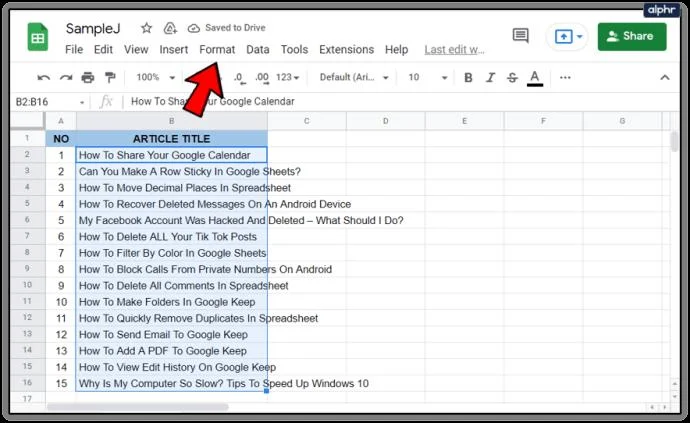Click the redo icon in toolbar
The image size is (690, 423).
tap(65, 77)
